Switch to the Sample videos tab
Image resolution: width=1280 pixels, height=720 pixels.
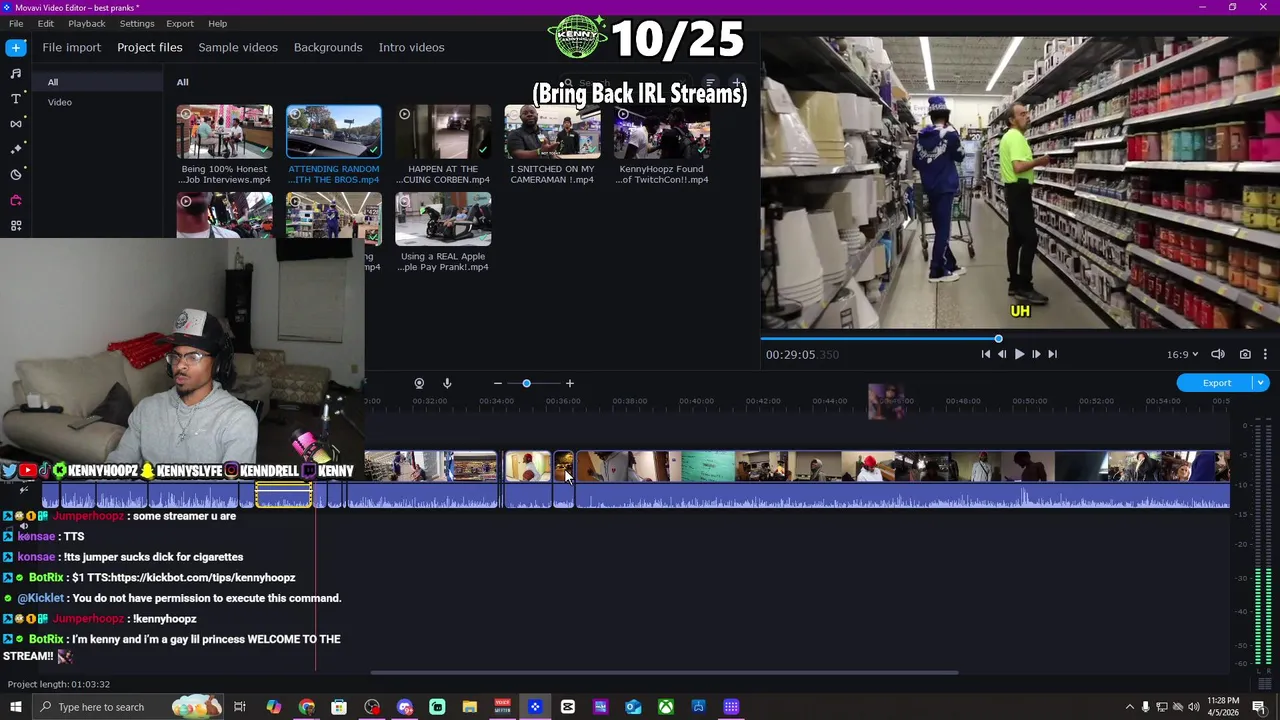[x=238, y=47]
